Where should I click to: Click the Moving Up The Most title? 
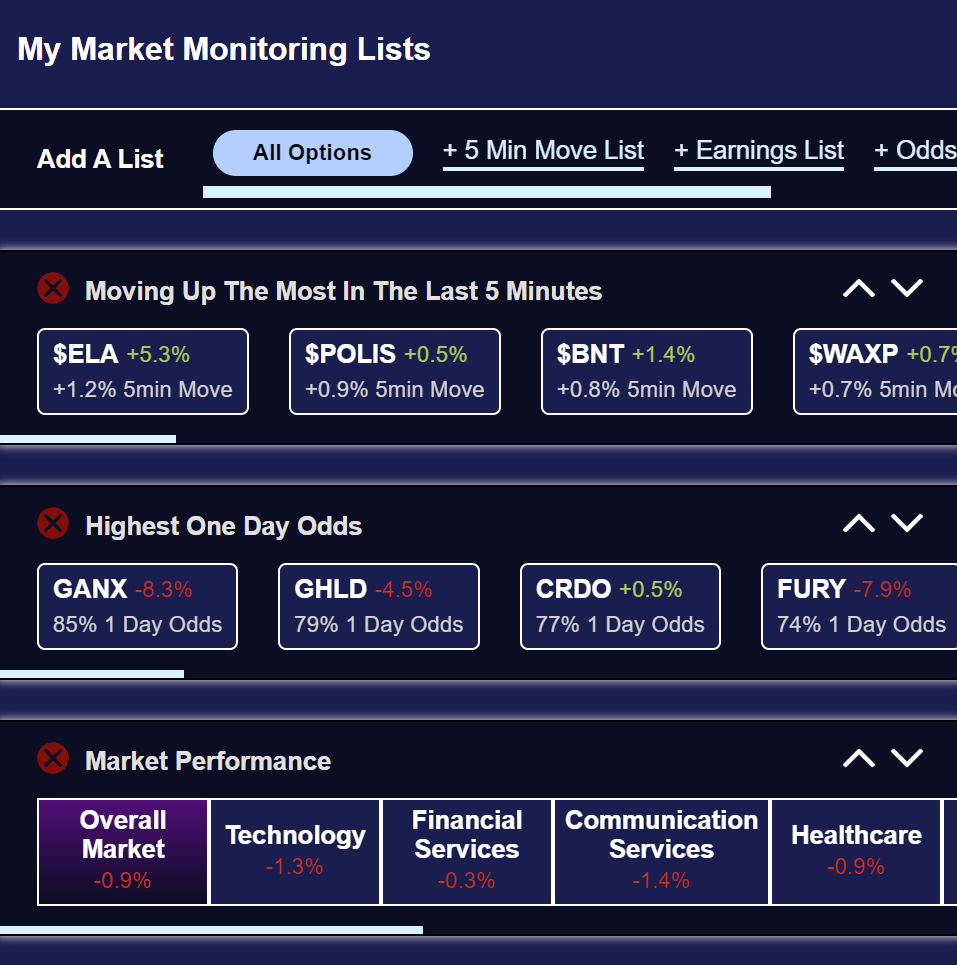tap(343, 291)
